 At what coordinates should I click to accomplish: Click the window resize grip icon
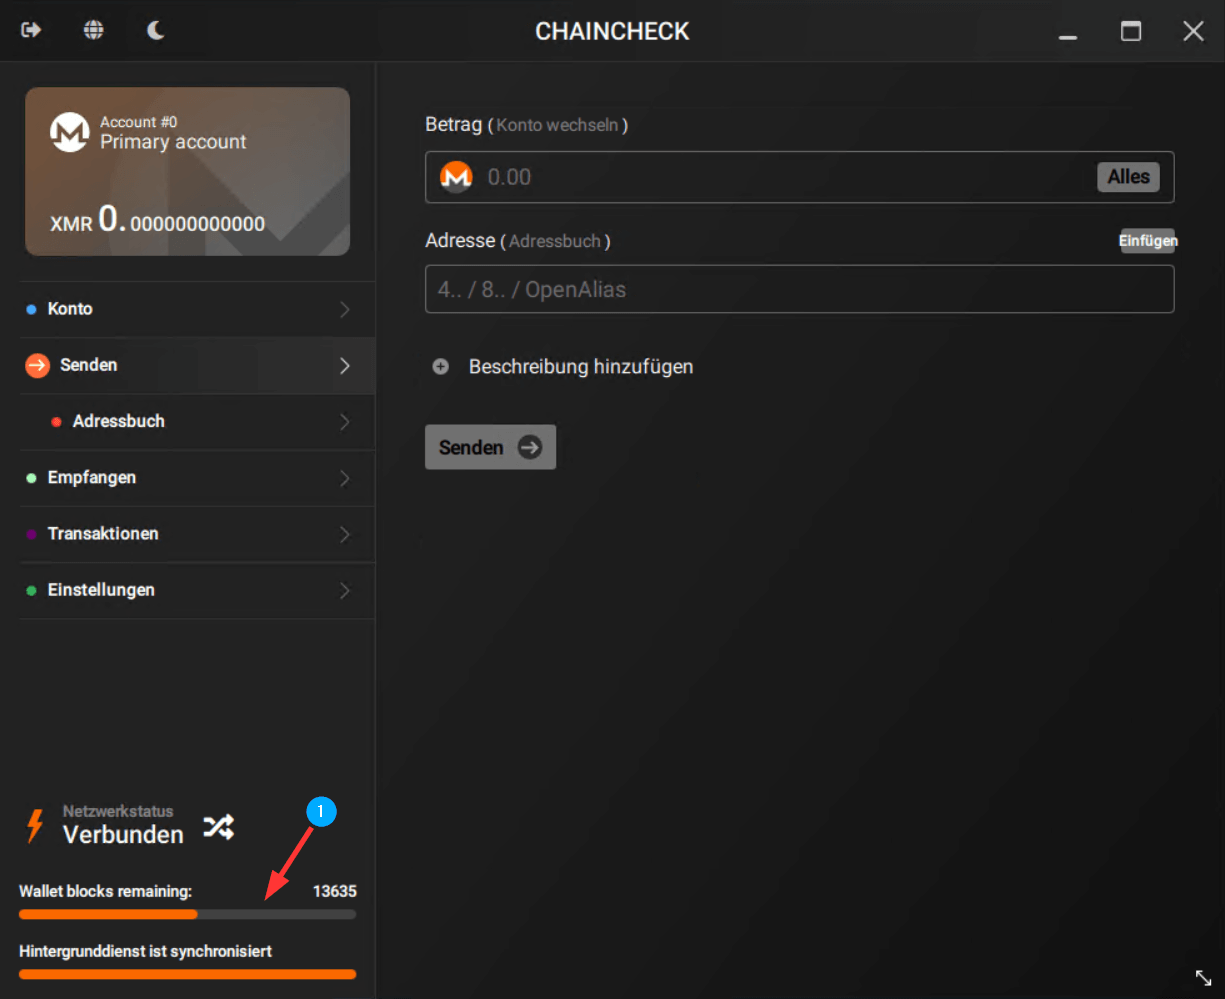coord(1203,977)
